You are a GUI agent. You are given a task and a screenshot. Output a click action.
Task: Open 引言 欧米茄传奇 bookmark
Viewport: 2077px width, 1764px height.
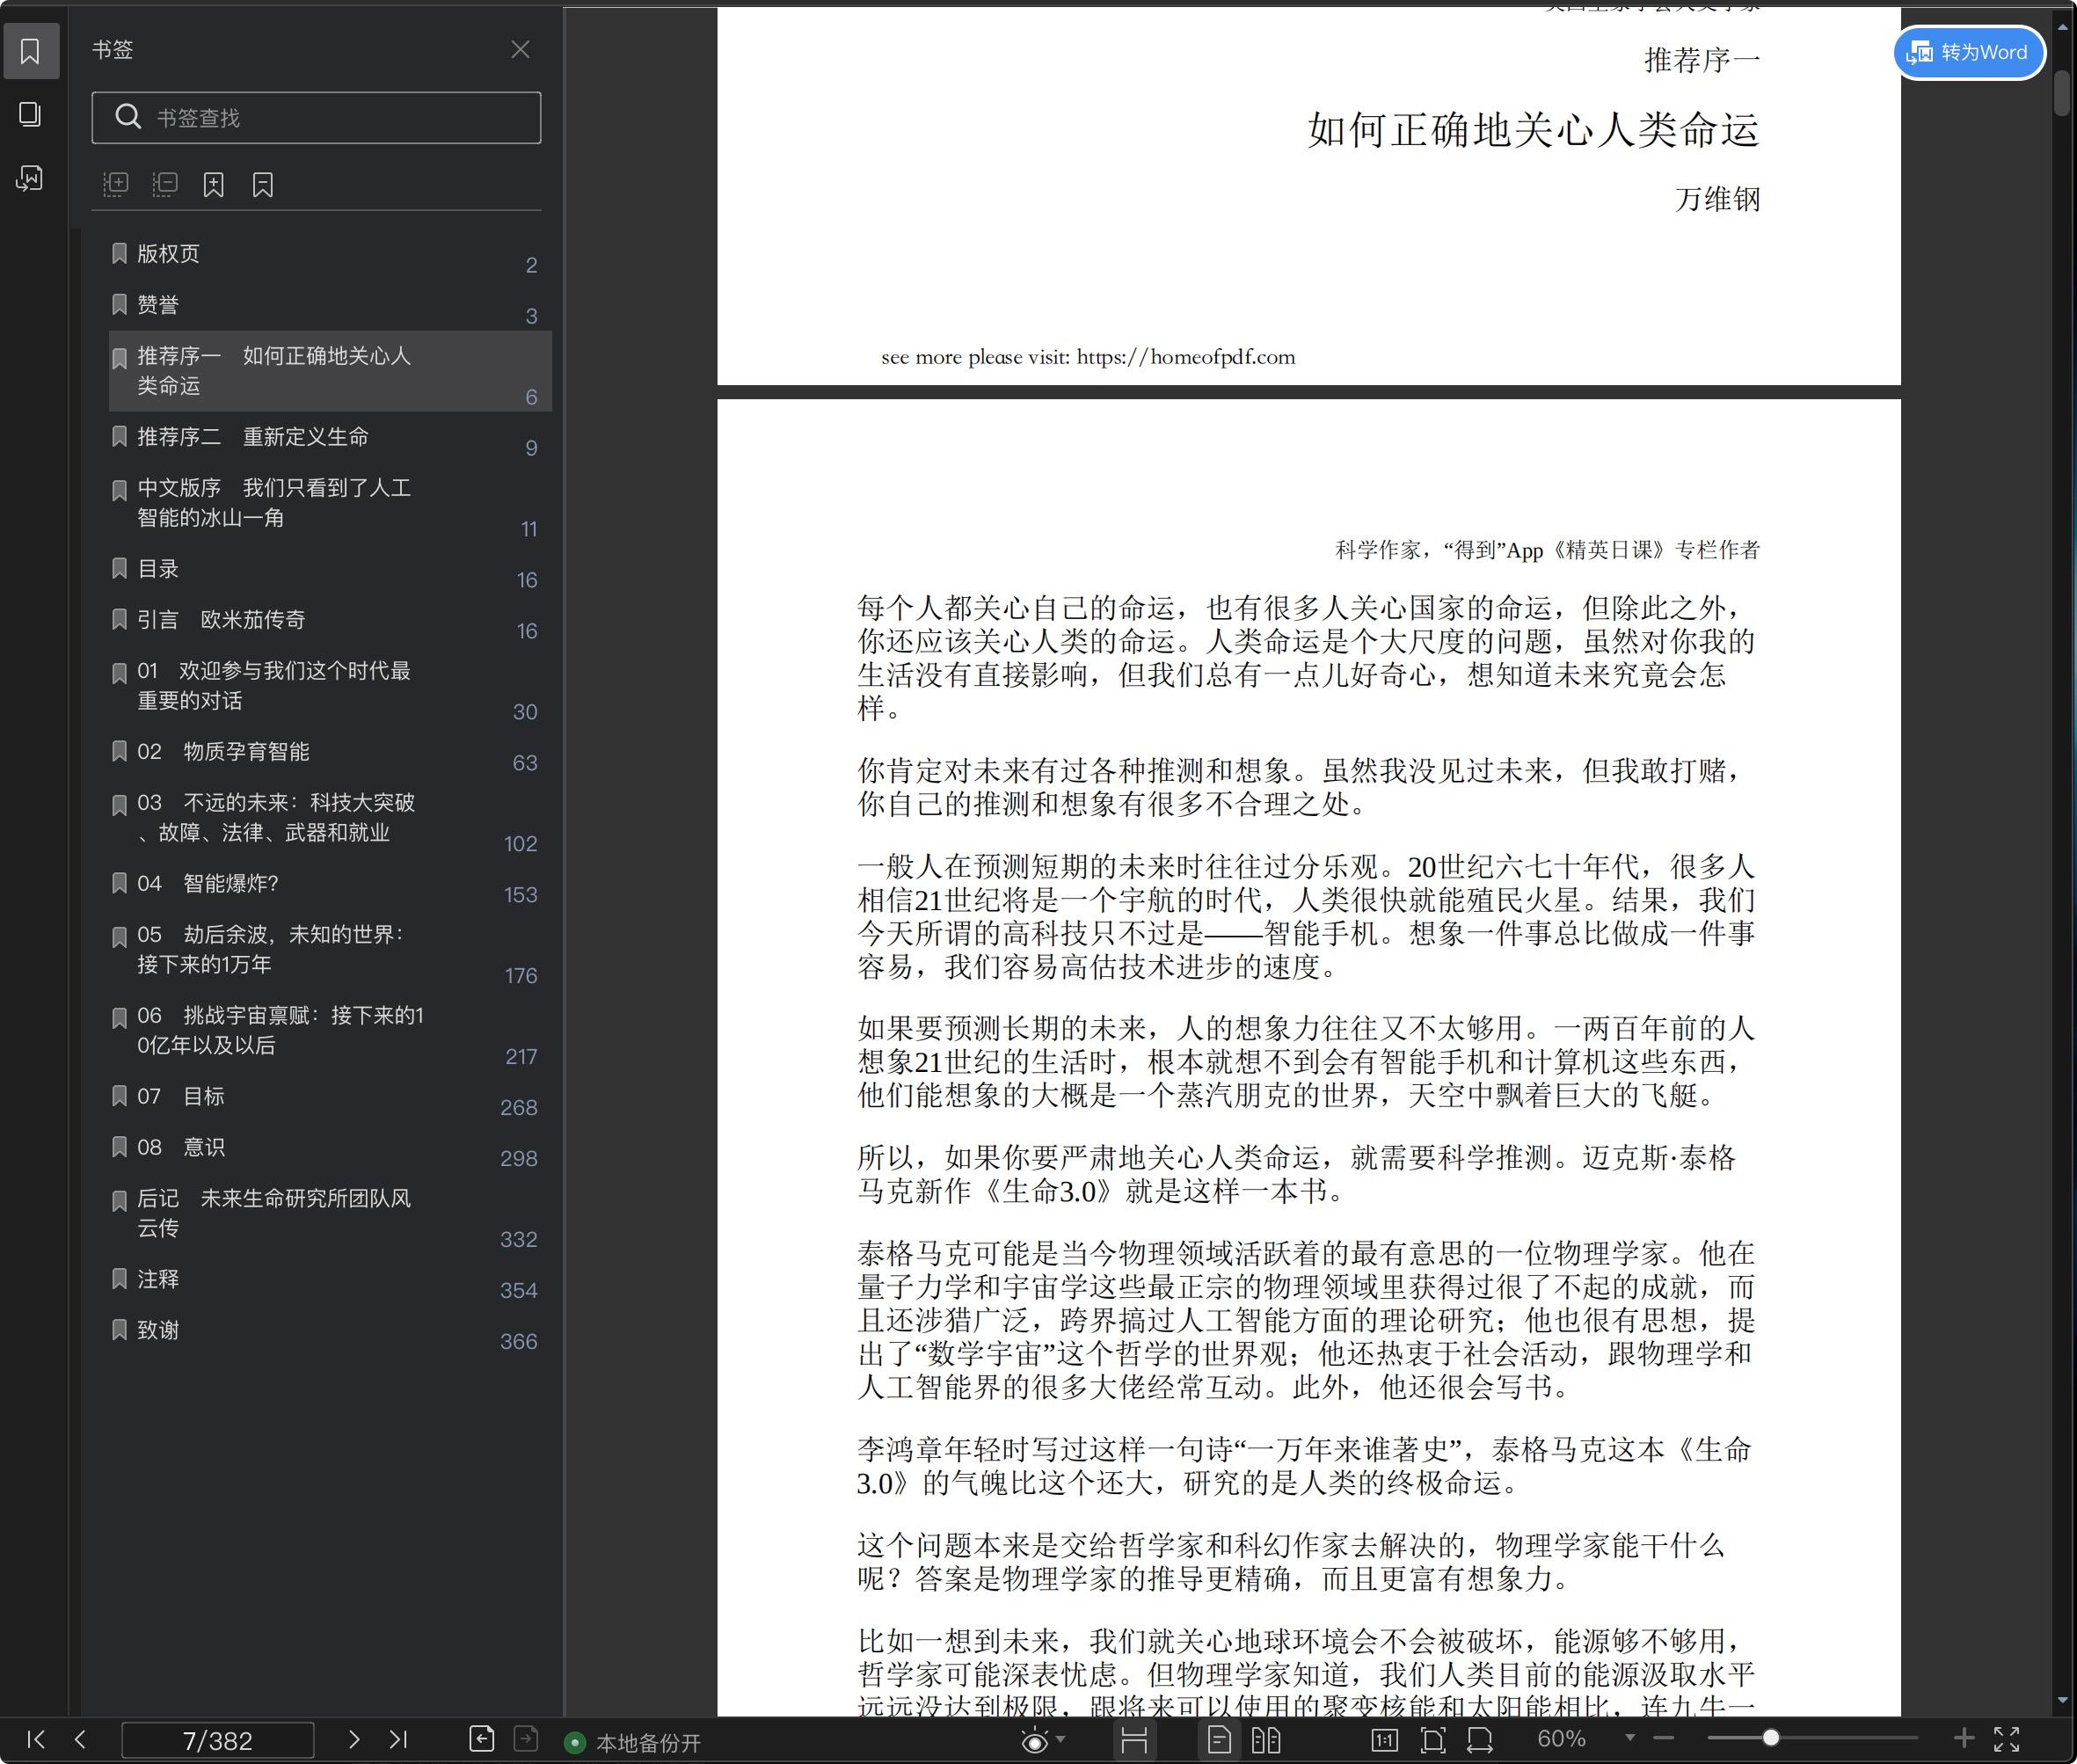coord(329,621)
